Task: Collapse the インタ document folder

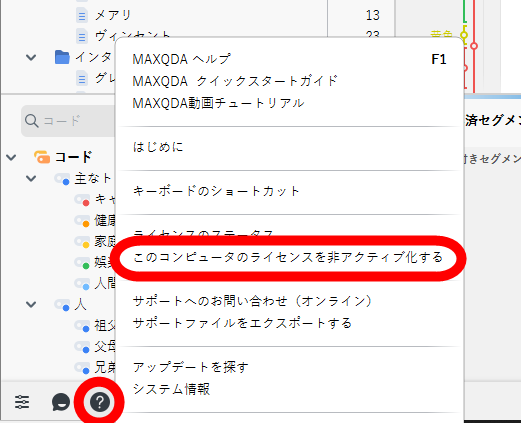Action: (31, 57)
